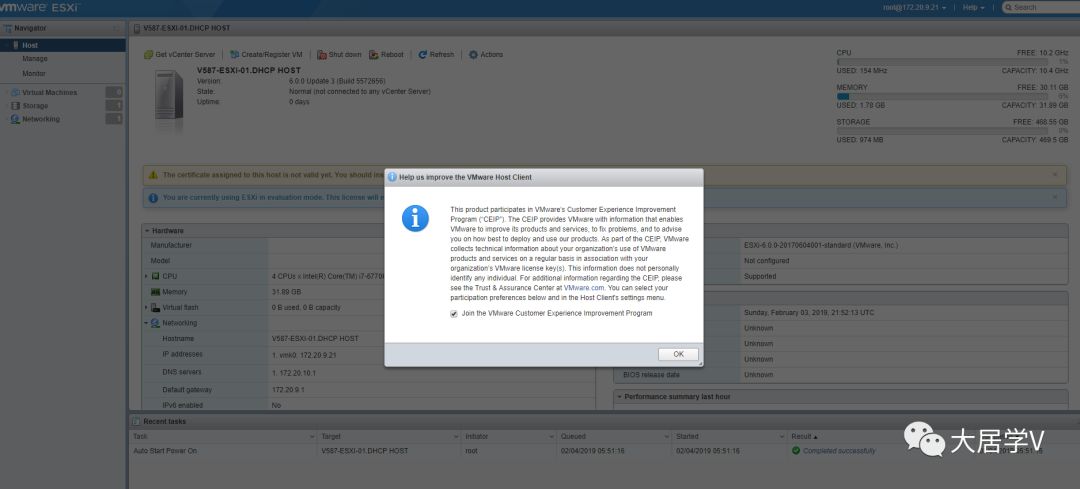The height and width of the screenshot is (489, 1080).
Task: Click the Shut down toolbar icon
Action: (x=322, y=54)
